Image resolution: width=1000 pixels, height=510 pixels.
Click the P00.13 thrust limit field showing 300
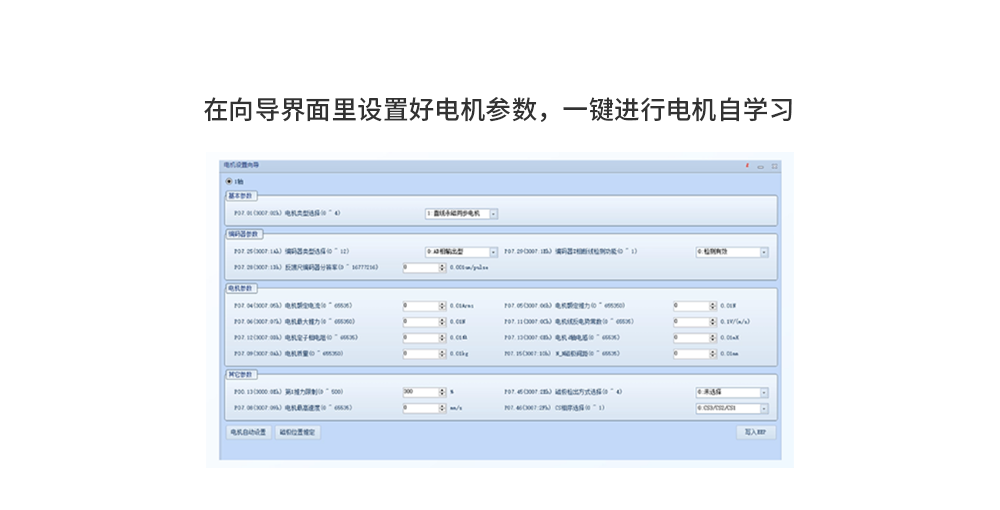[x=420, y=392]
